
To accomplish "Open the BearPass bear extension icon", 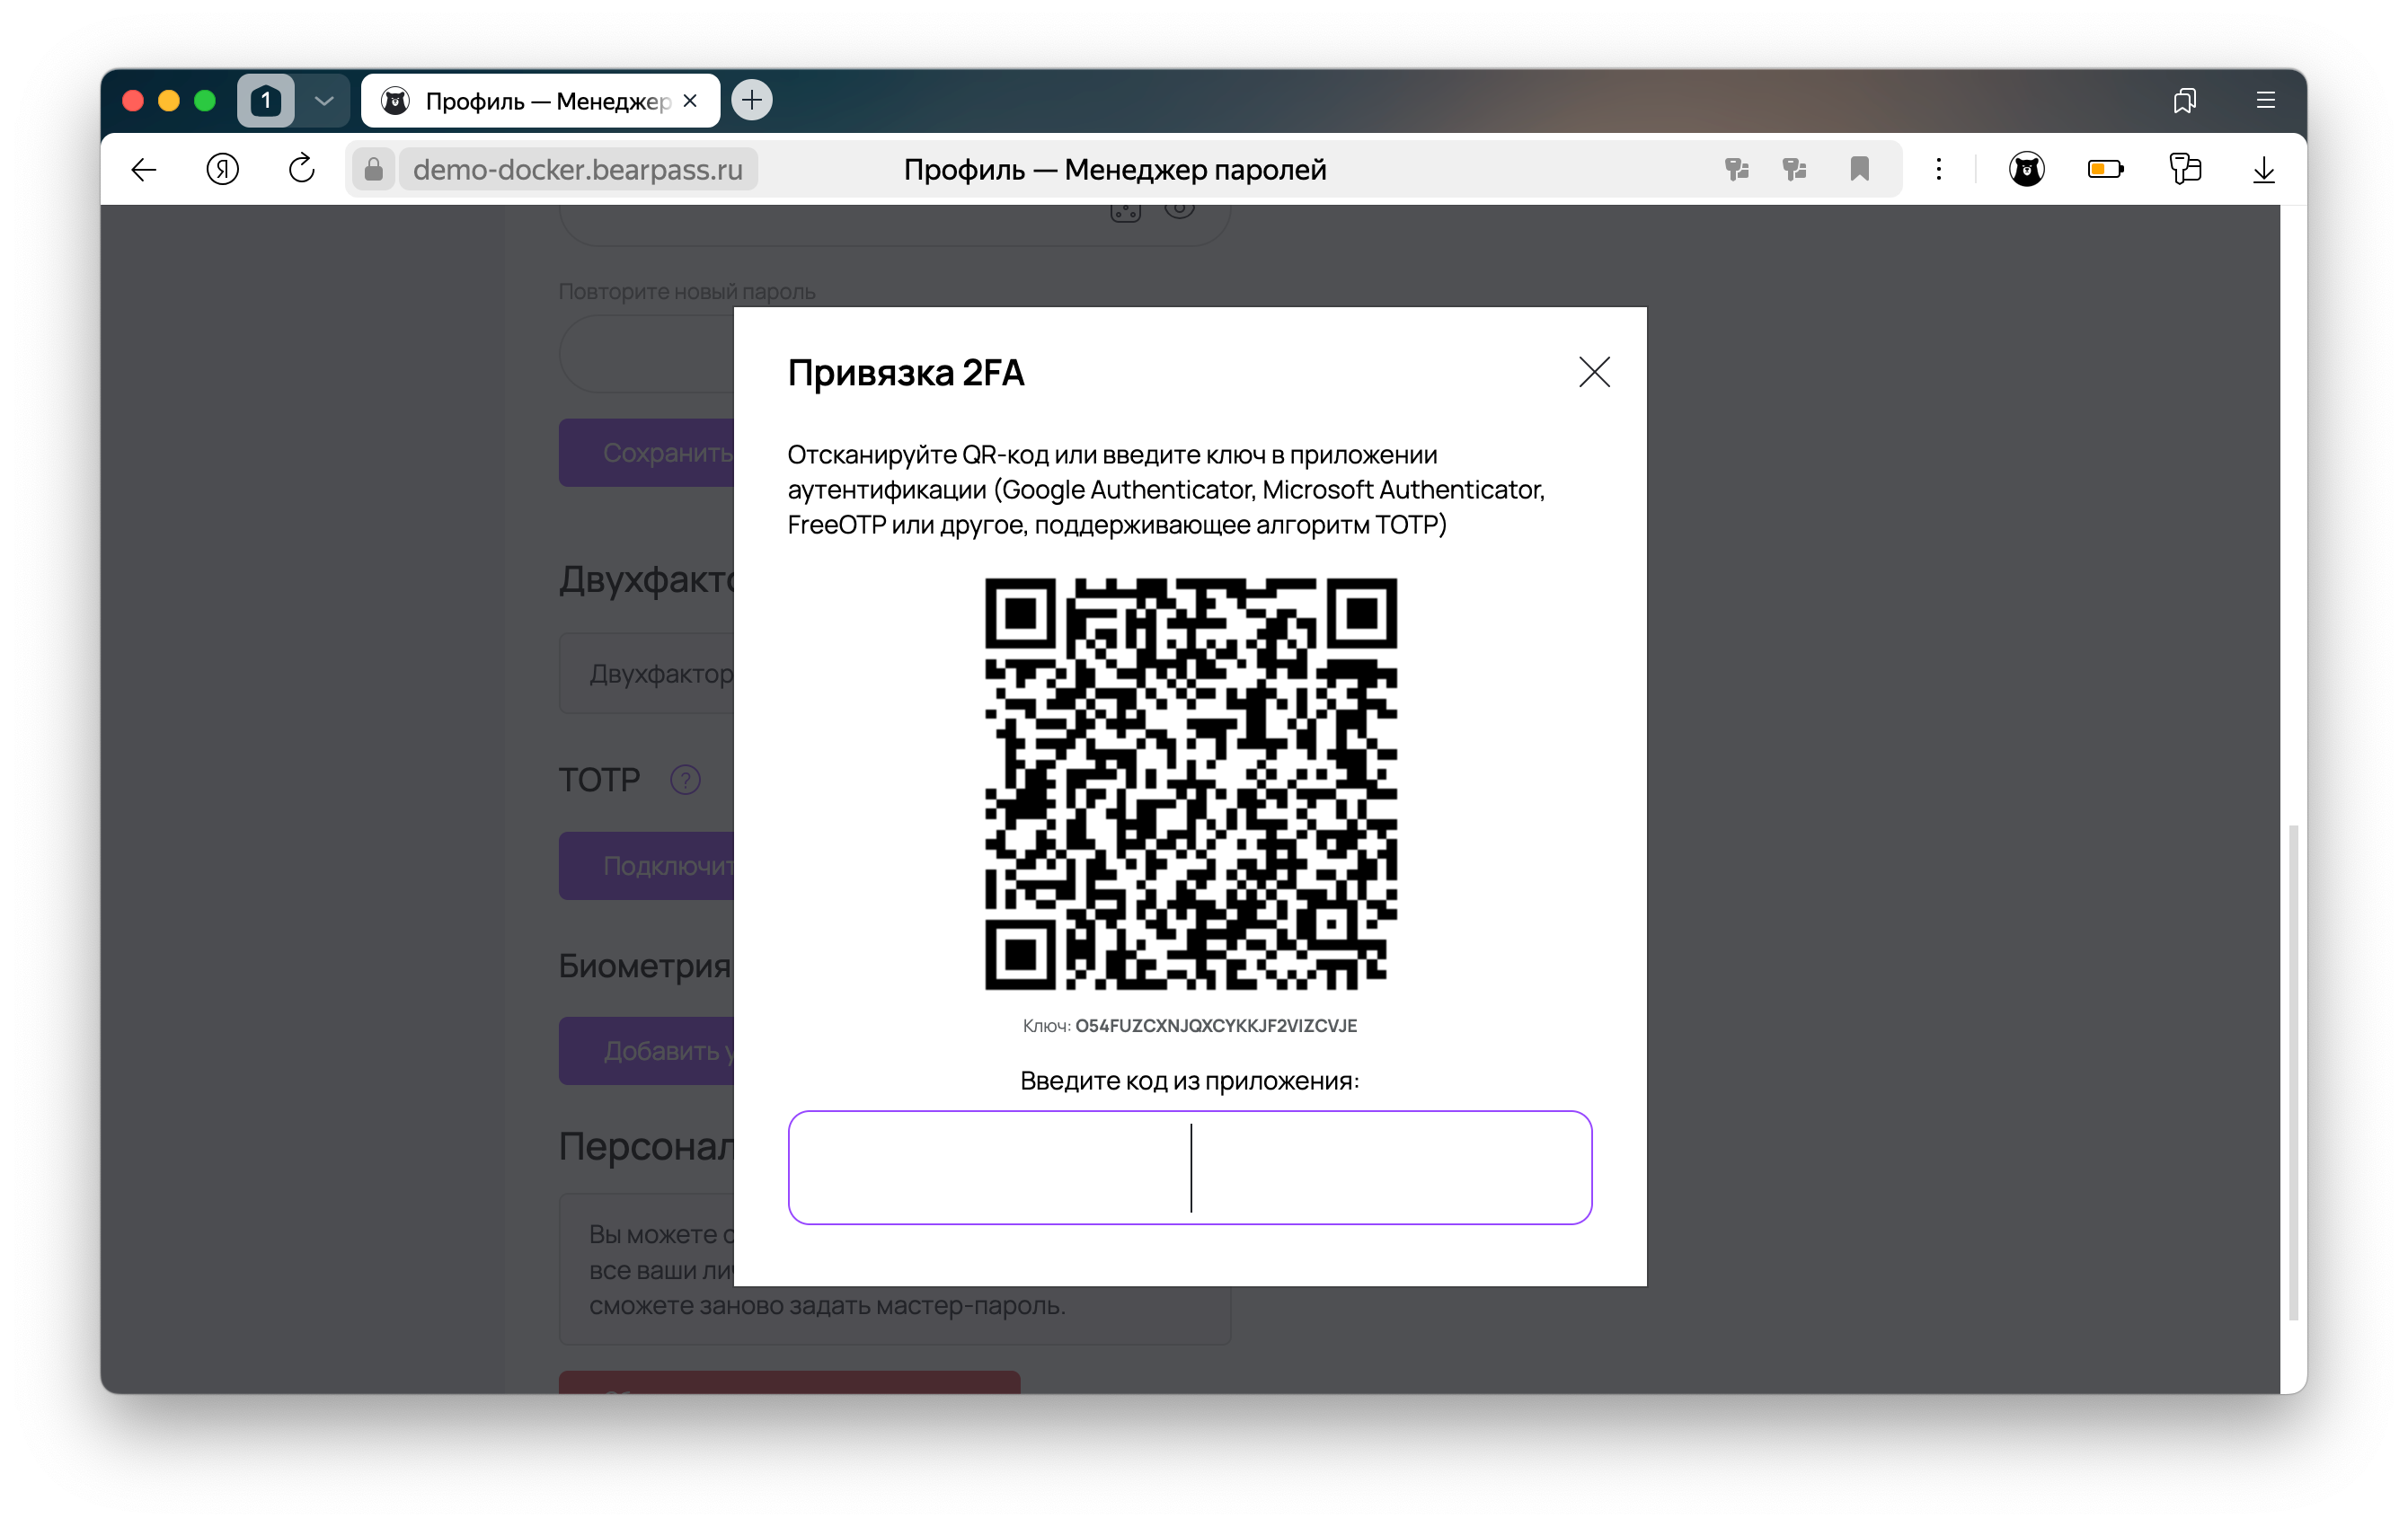I will pyautogui.click(x=2026, y=169).
